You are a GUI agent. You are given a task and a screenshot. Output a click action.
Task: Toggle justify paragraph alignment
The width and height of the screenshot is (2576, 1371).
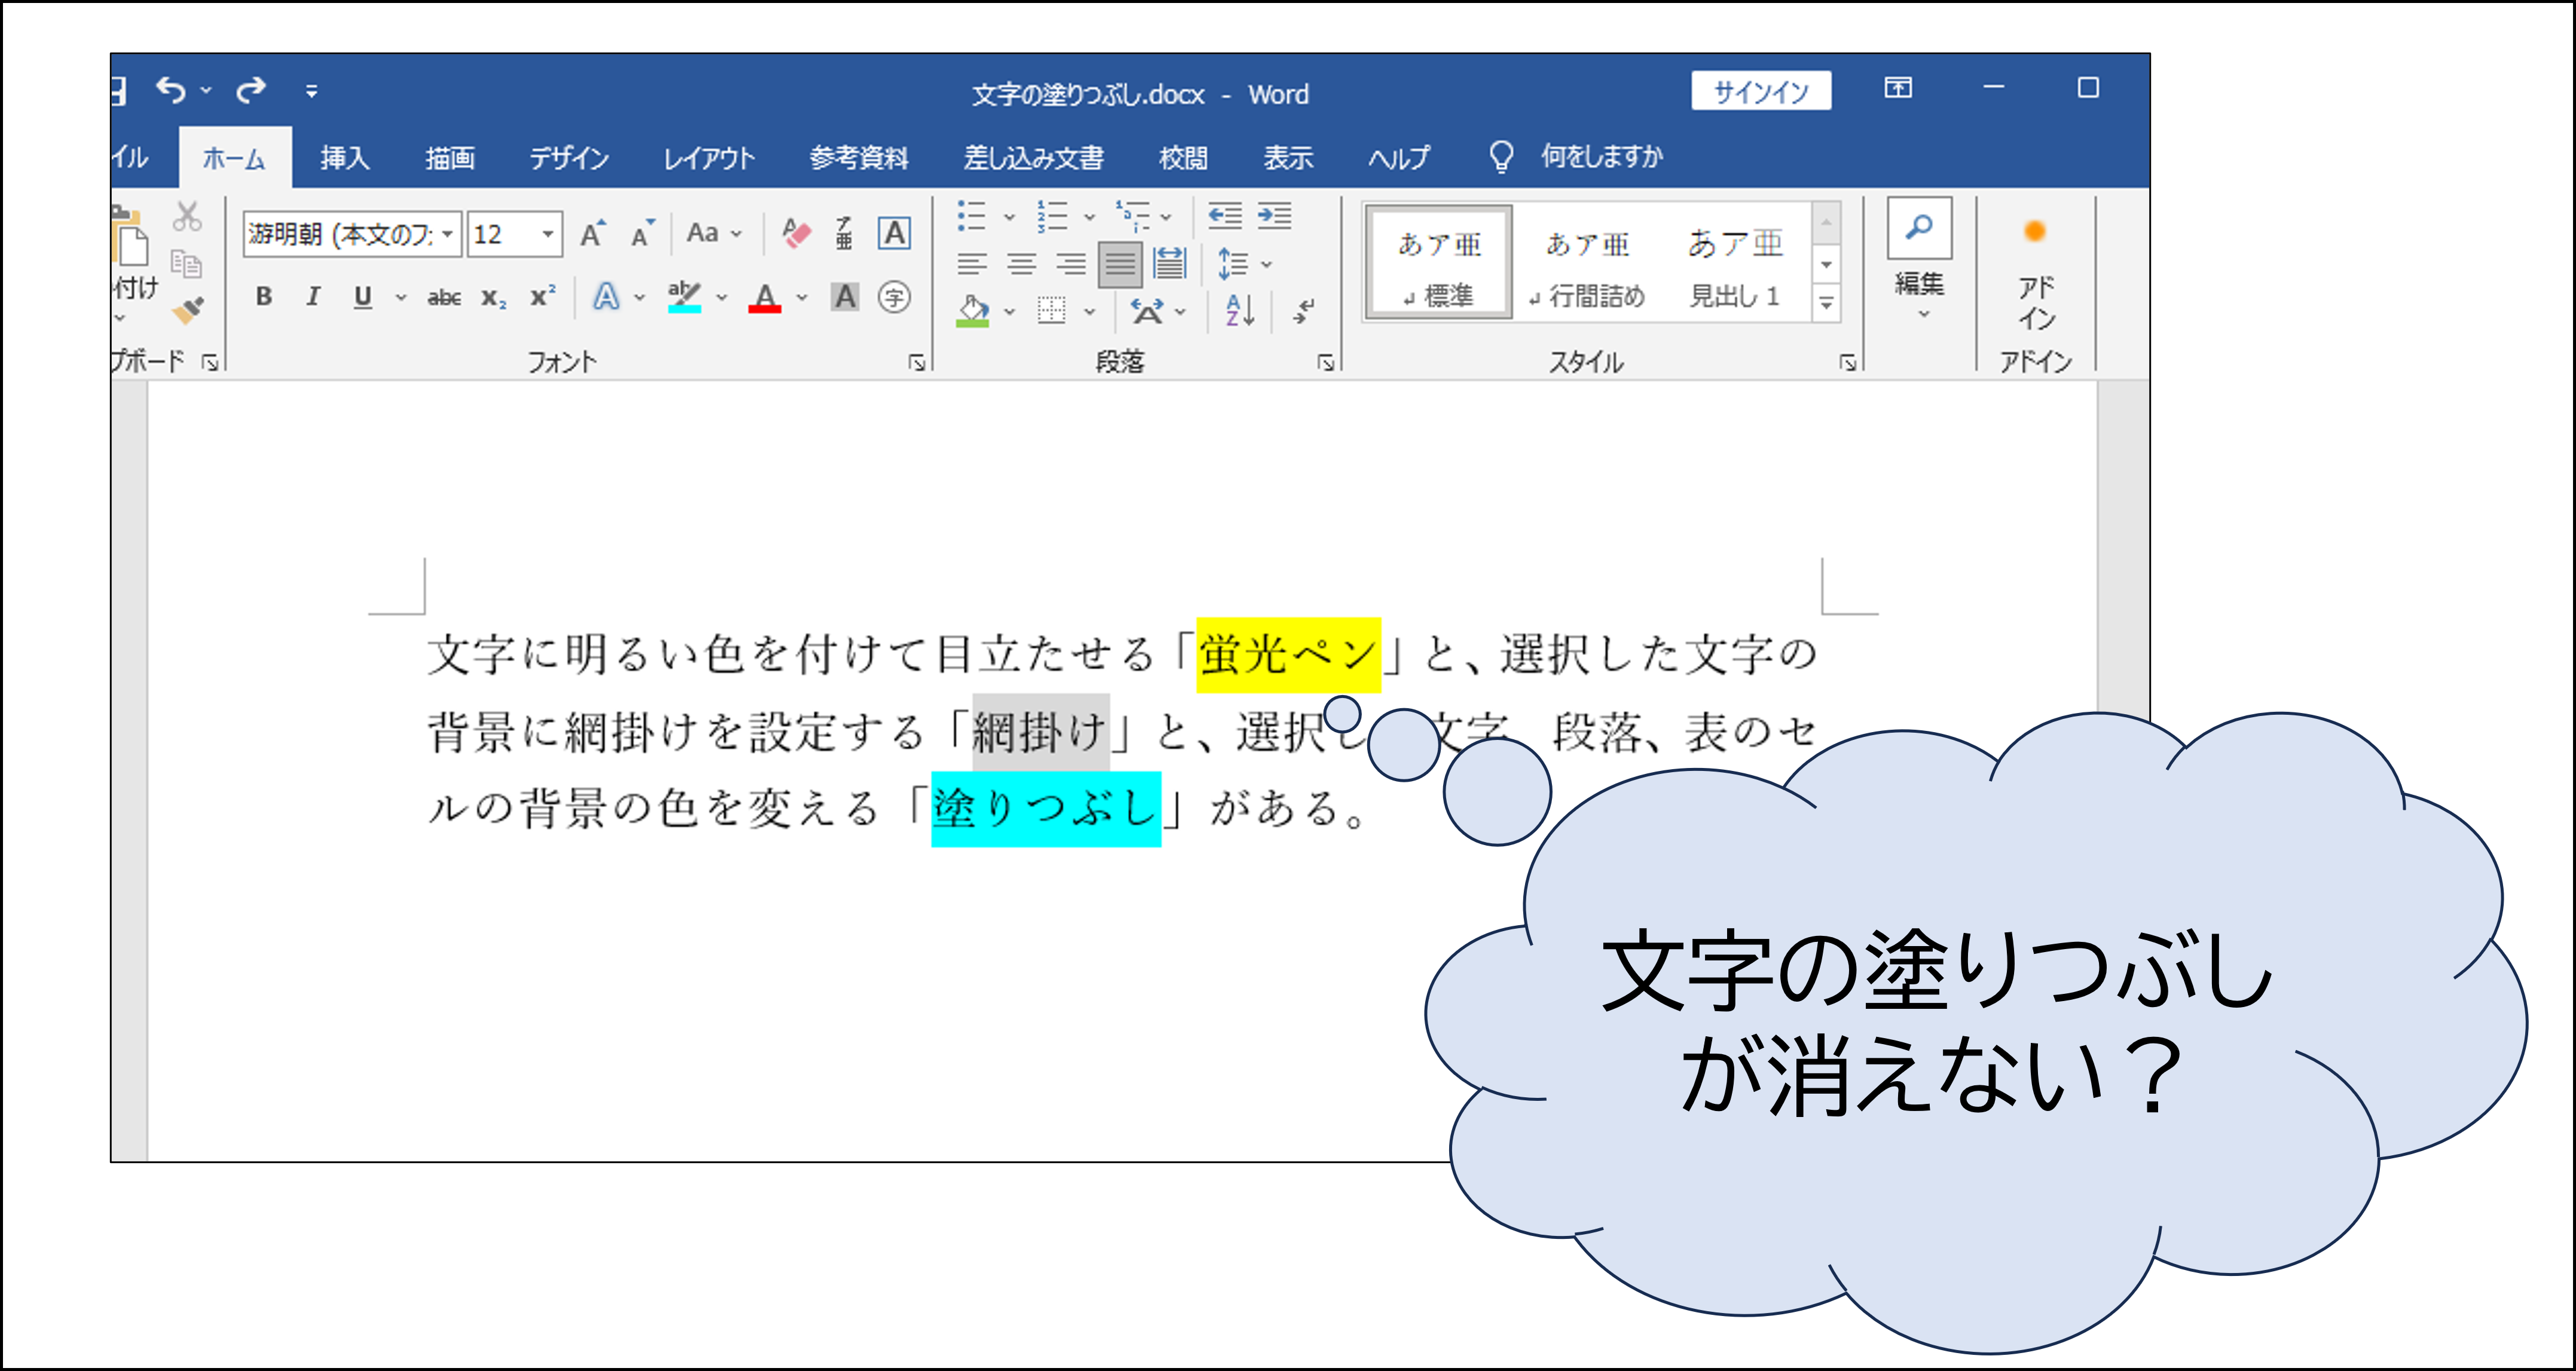tap(1119, 264)
